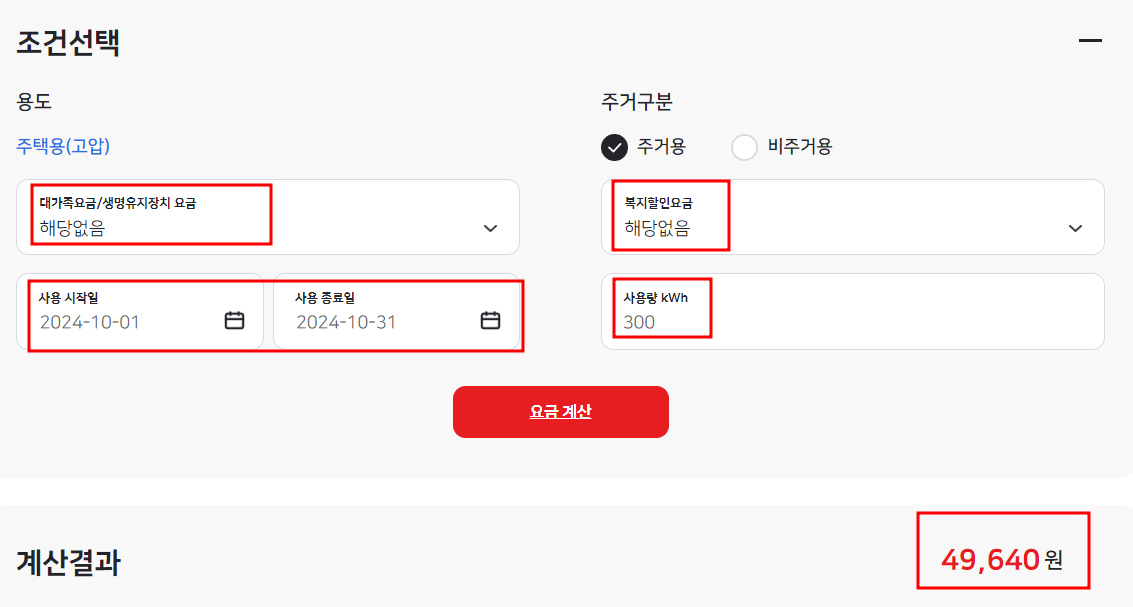1133x607 pixels.
Task: Expand the 복지할인요금 dropdown chevron
Action: pyautogui.click(x=1076, y=228)
